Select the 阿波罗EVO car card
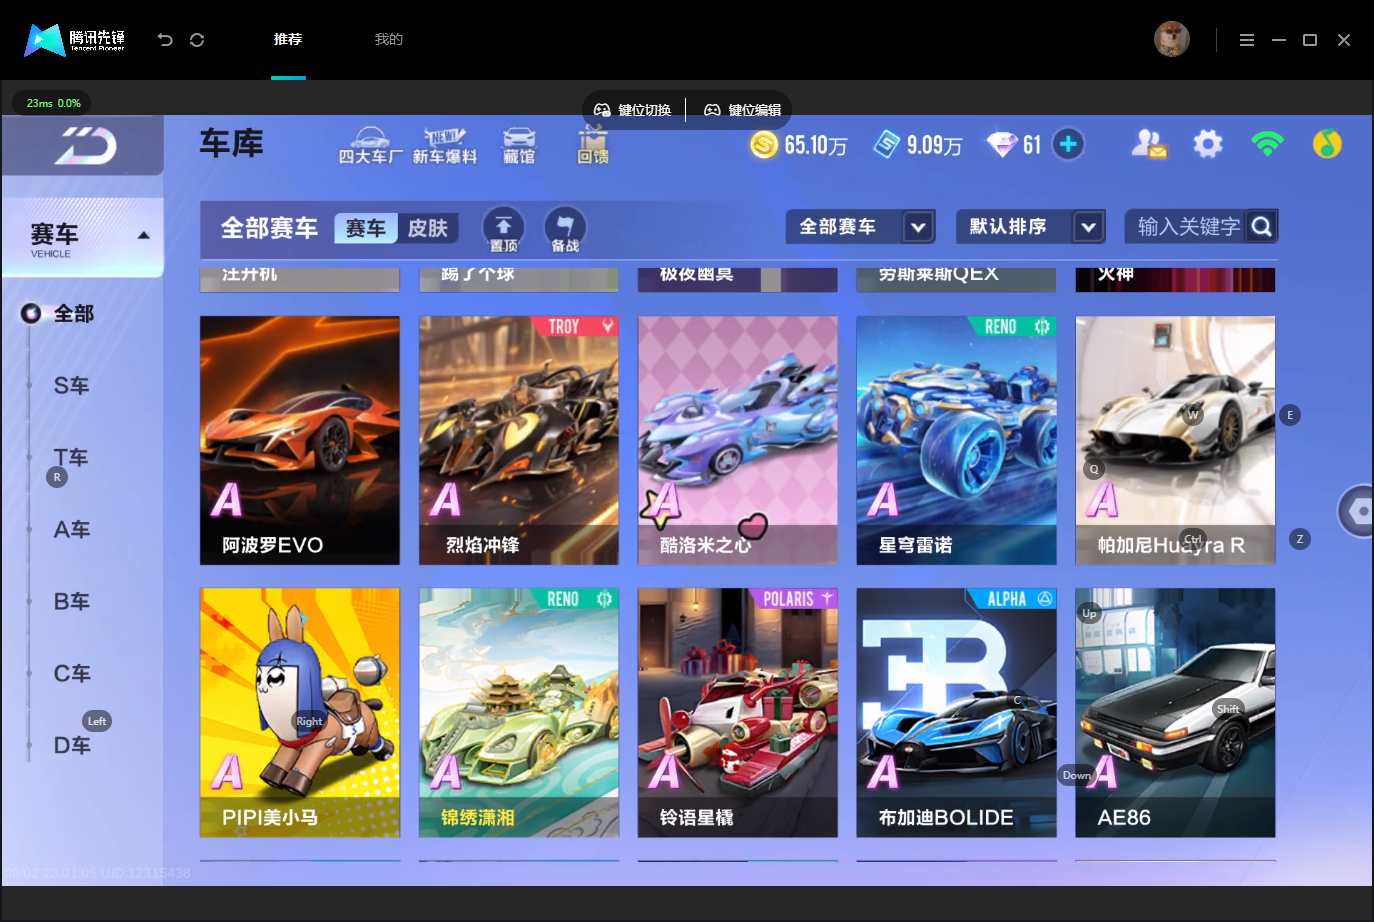Image resolution: width=1374 pixels, height=922 pixels. coord(300,441)
